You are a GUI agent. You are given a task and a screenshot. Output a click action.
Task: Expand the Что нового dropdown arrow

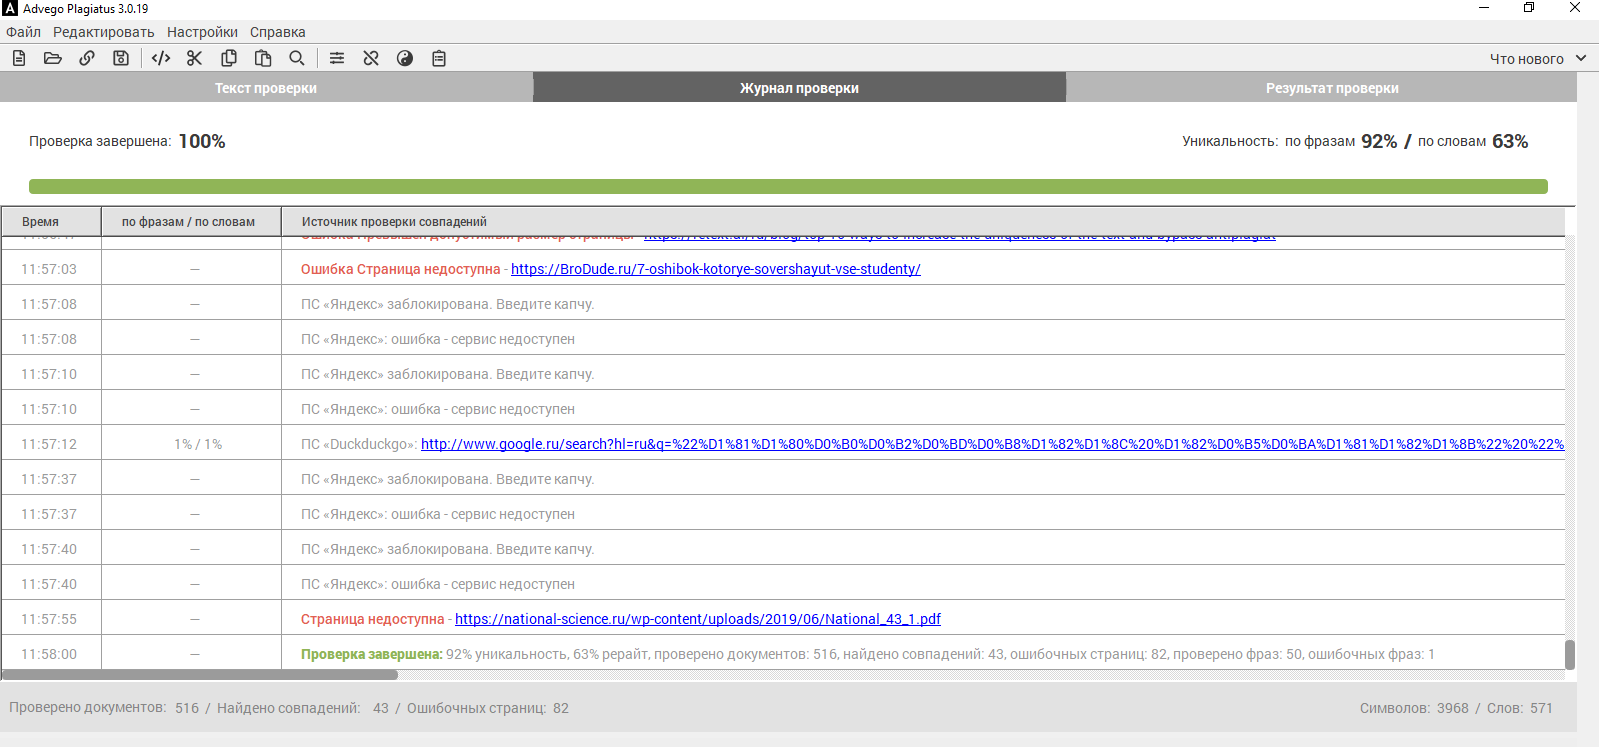[x=1581, y=58]
